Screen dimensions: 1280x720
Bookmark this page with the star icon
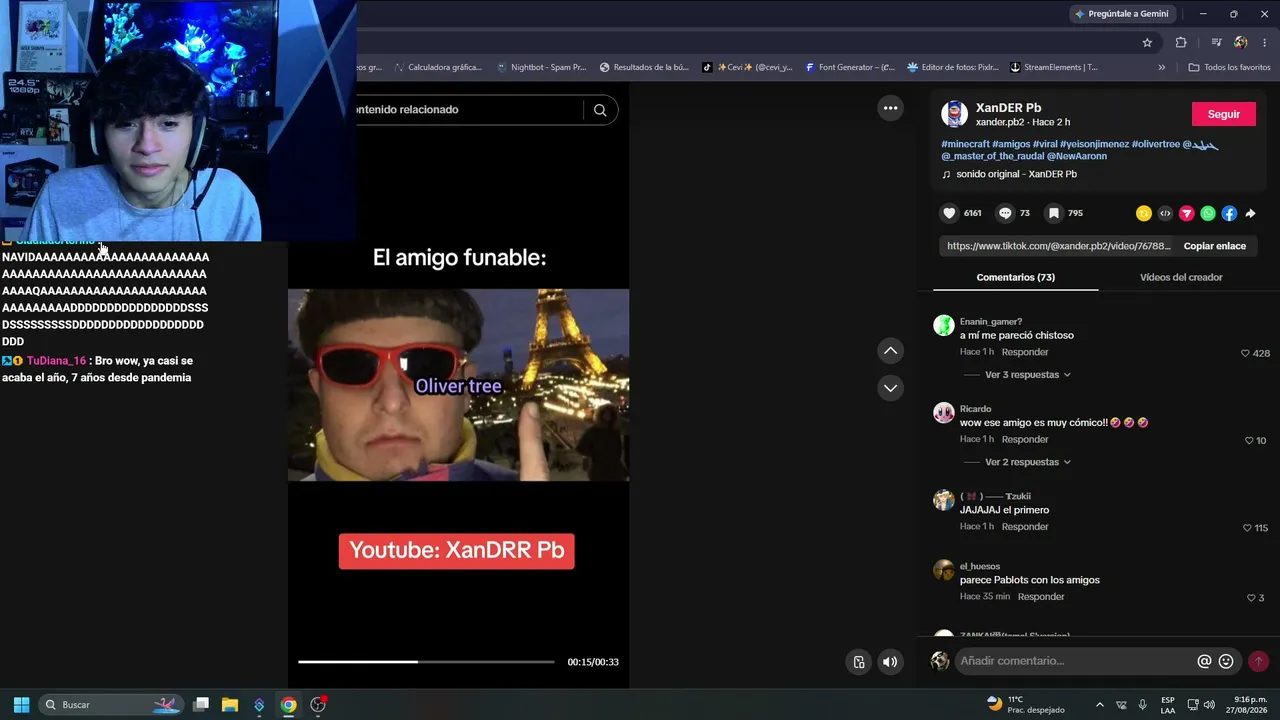coord(1147,43)
